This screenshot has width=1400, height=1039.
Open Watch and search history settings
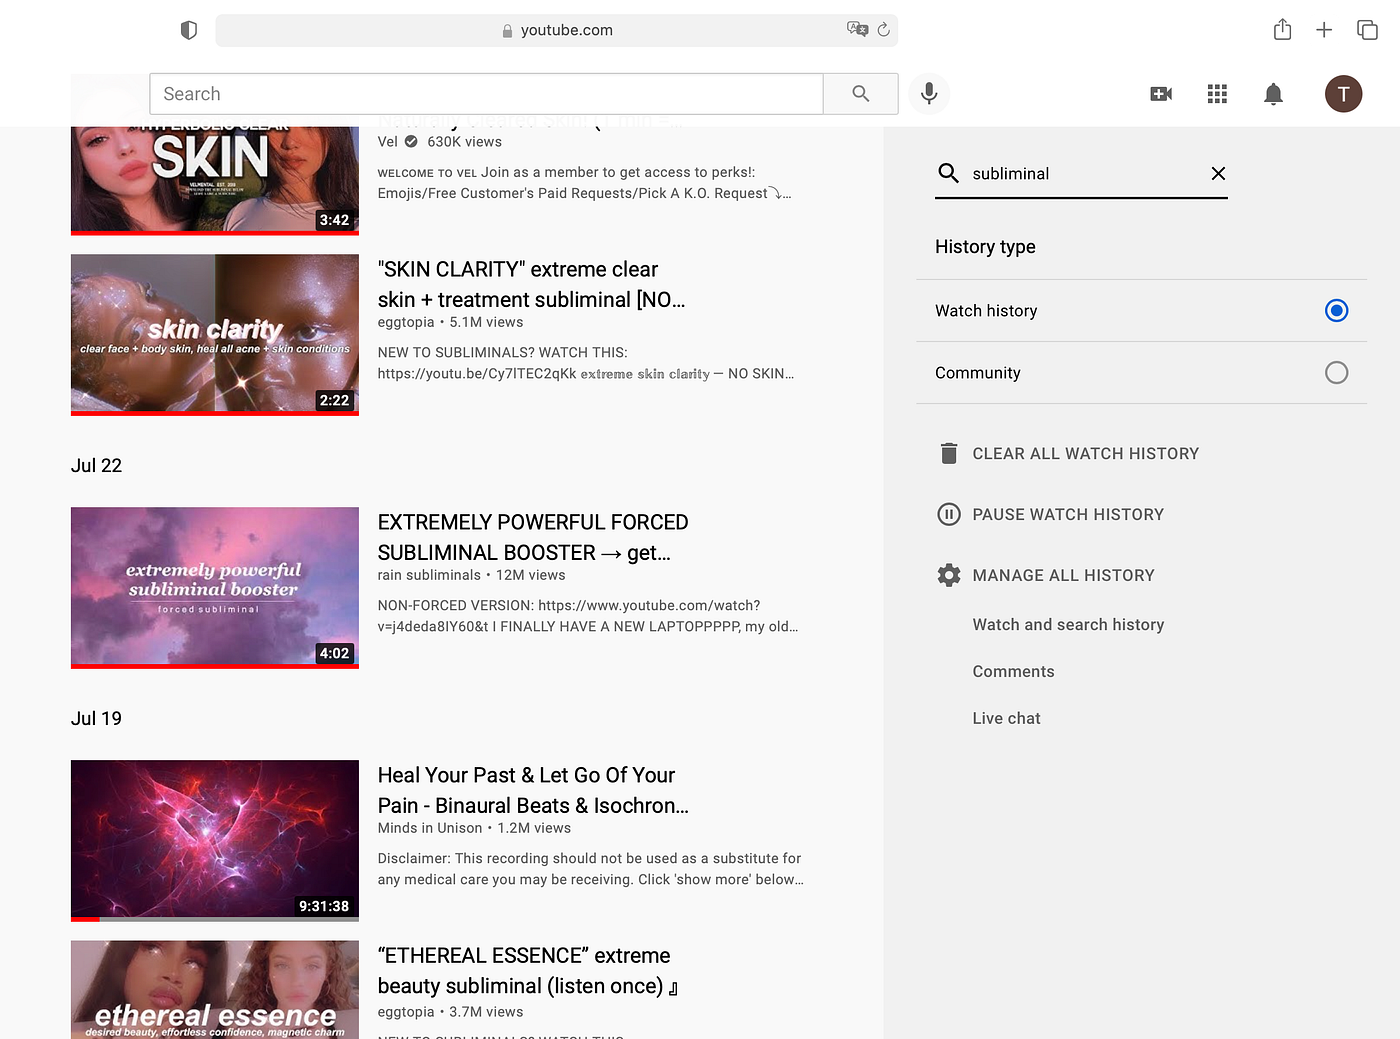1068,624
